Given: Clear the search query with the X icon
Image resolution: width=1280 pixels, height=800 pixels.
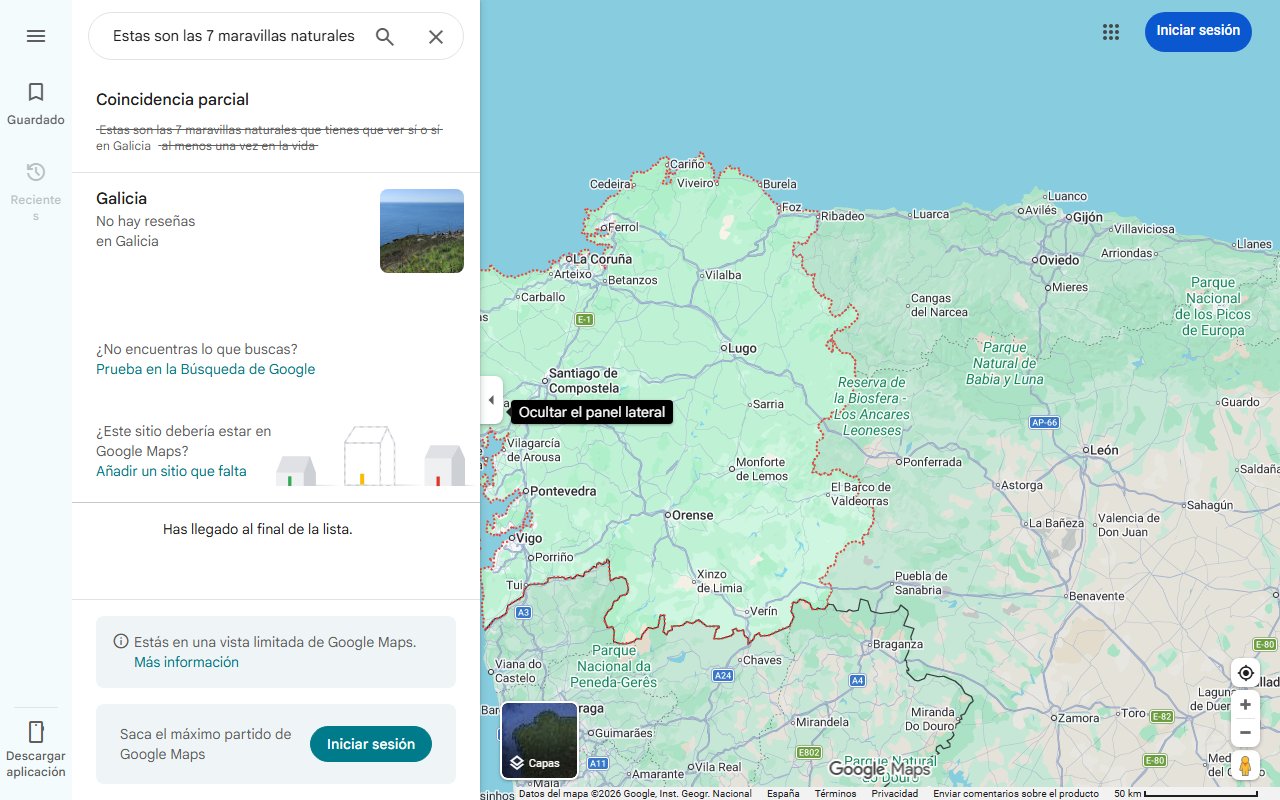Looking at the screenshot, I should pos(436,36).
